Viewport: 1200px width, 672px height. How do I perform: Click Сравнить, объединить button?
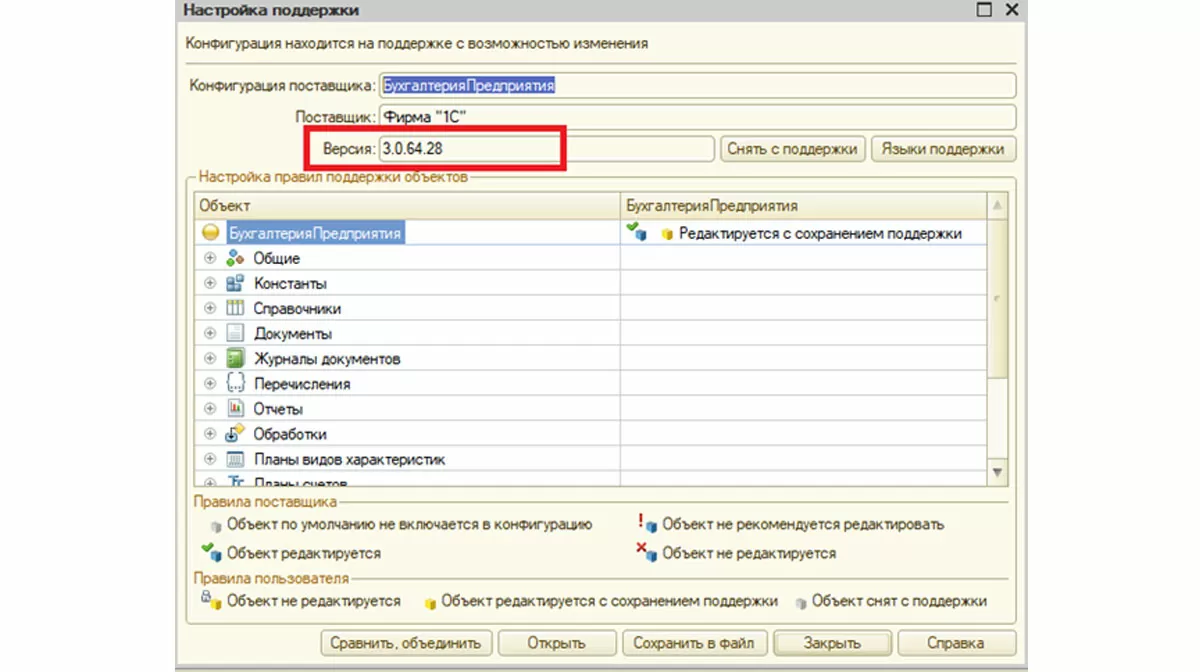tap(406, 643)
